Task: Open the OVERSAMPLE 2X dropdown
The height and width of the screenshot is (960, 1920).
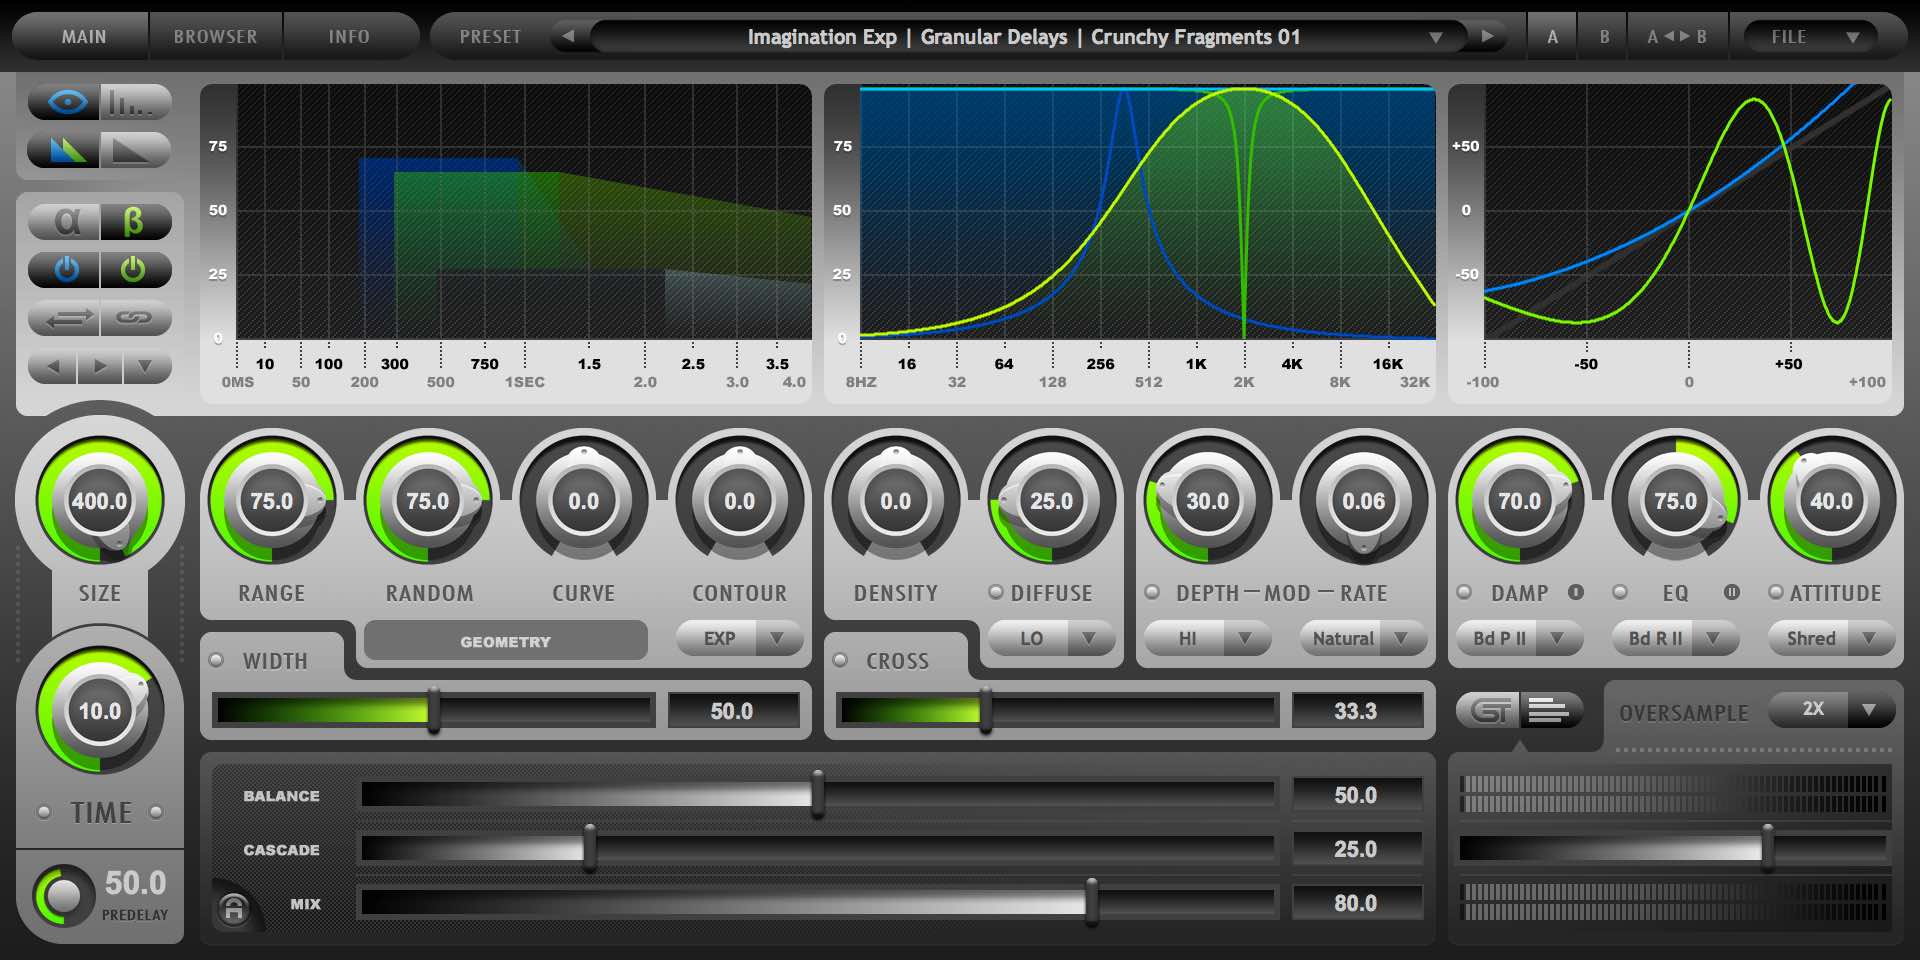Action: pyautogui.click(x=1832, y=709)
